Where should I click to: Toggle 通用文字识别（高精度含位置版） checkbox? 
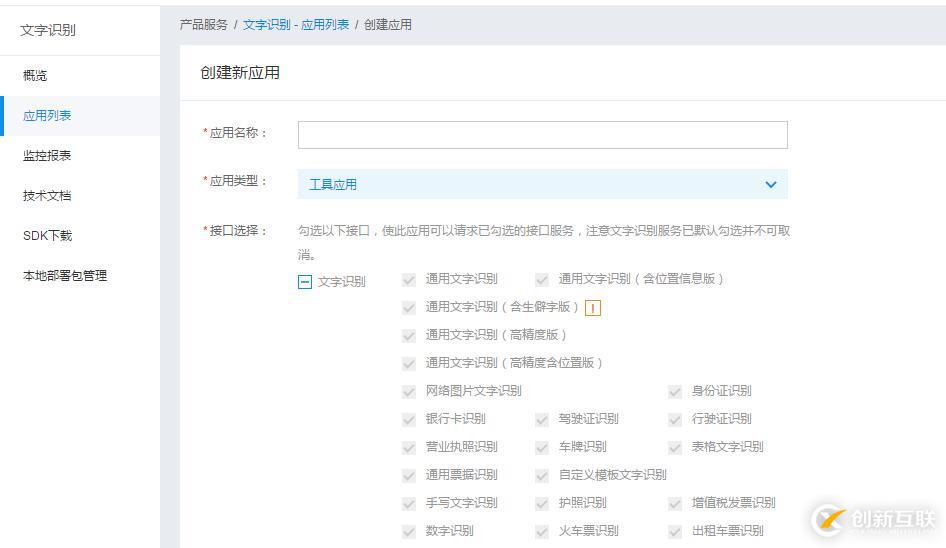[409, 363]
